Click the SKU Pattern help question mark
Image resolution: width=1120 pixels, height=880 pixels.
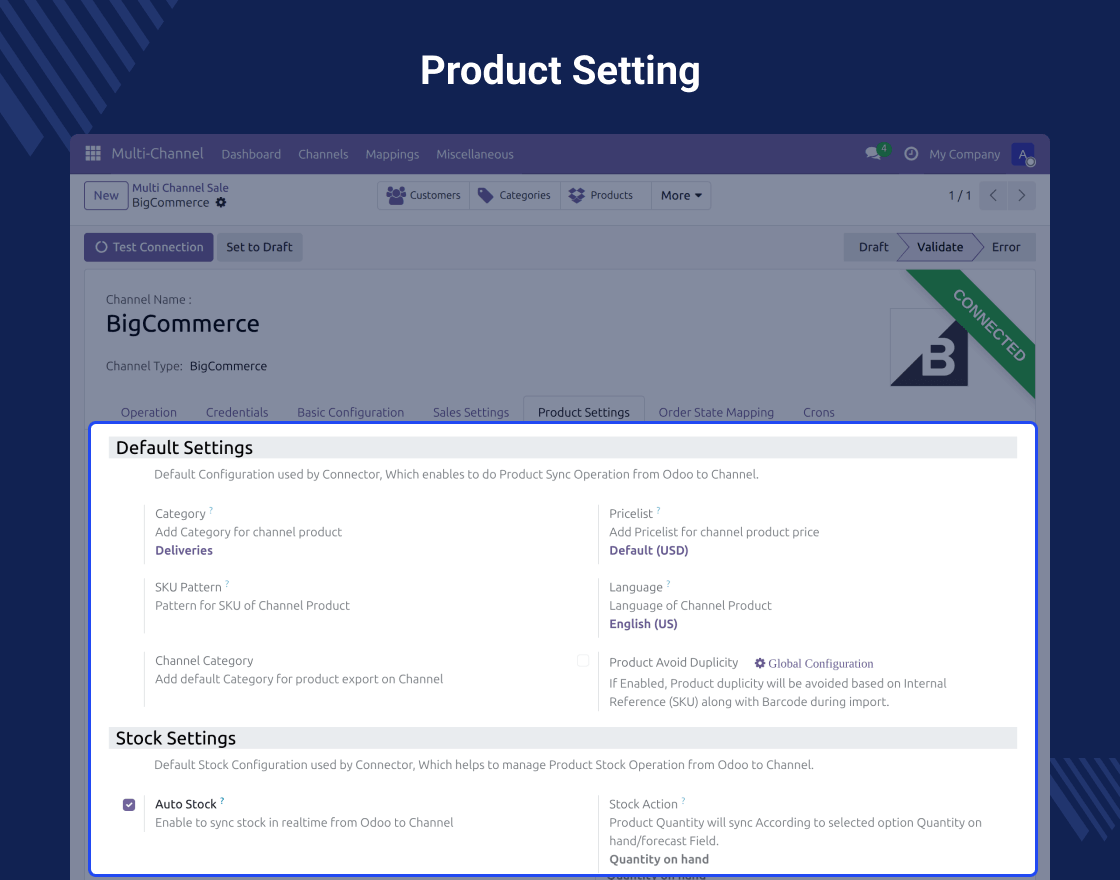coord(227,584)
